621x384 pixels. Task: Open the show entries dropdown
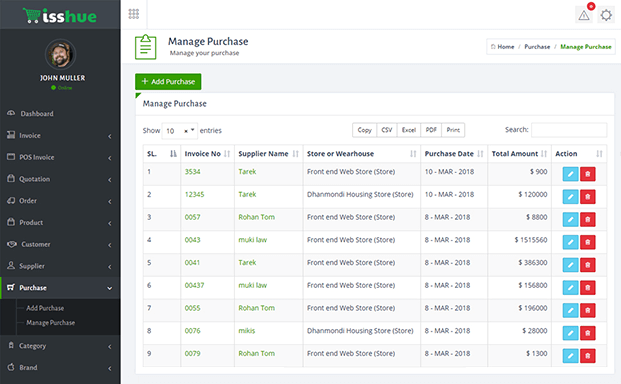click(180, 131)
